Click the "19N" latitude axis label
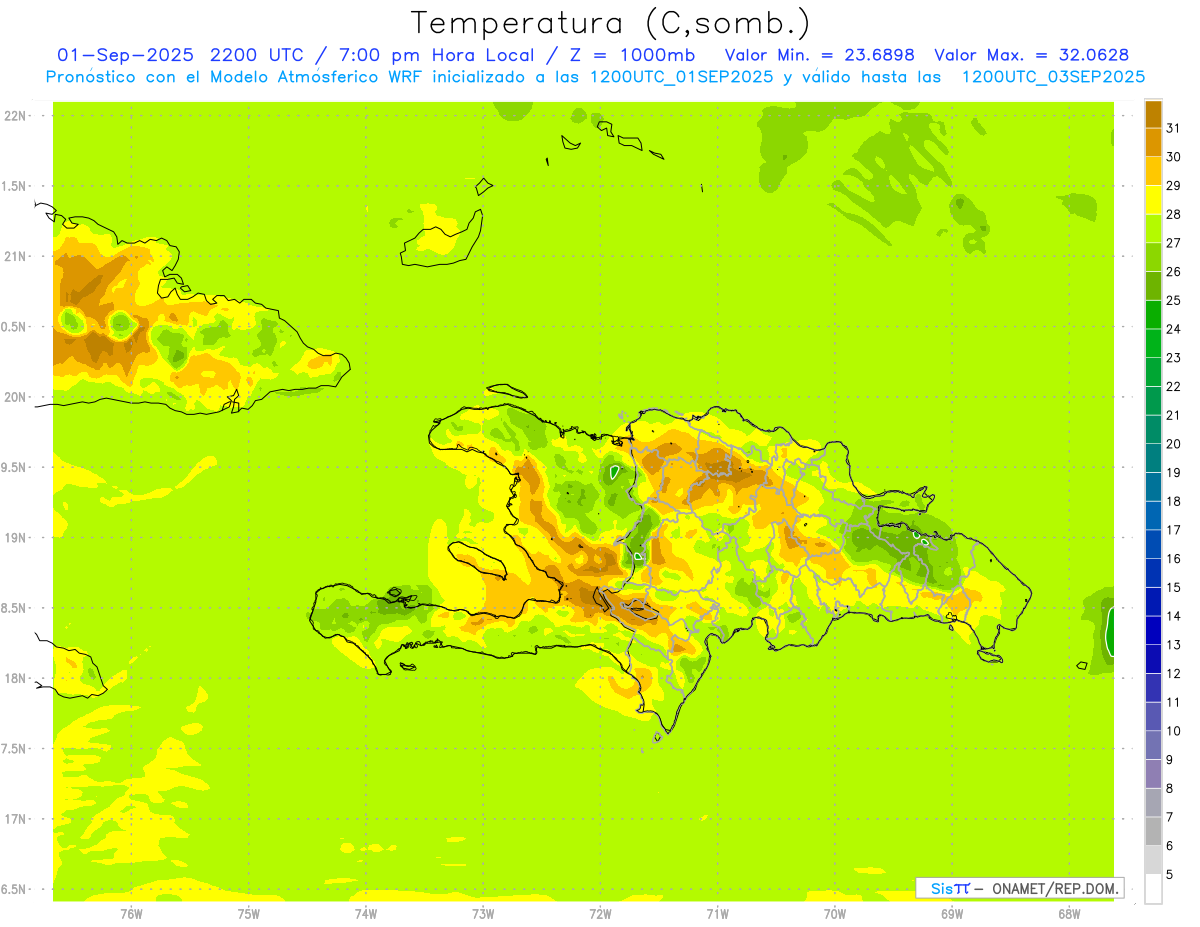Viewport: 1200px width, 927px height. click(15, 538)
